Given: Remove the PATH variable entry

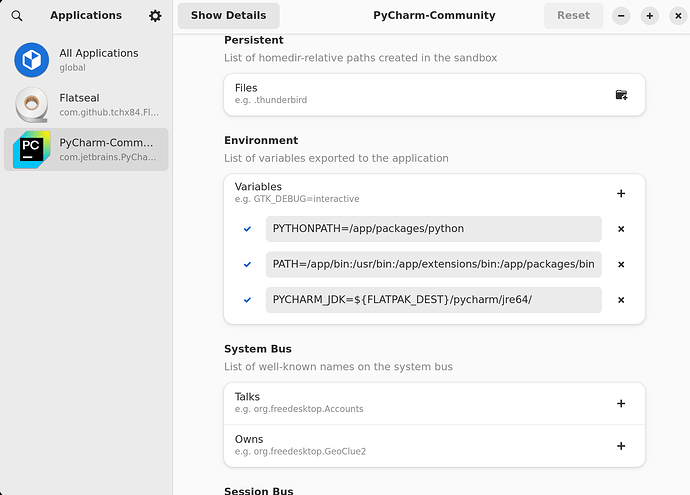Looking at the screenshot, I should click(621, 264).
